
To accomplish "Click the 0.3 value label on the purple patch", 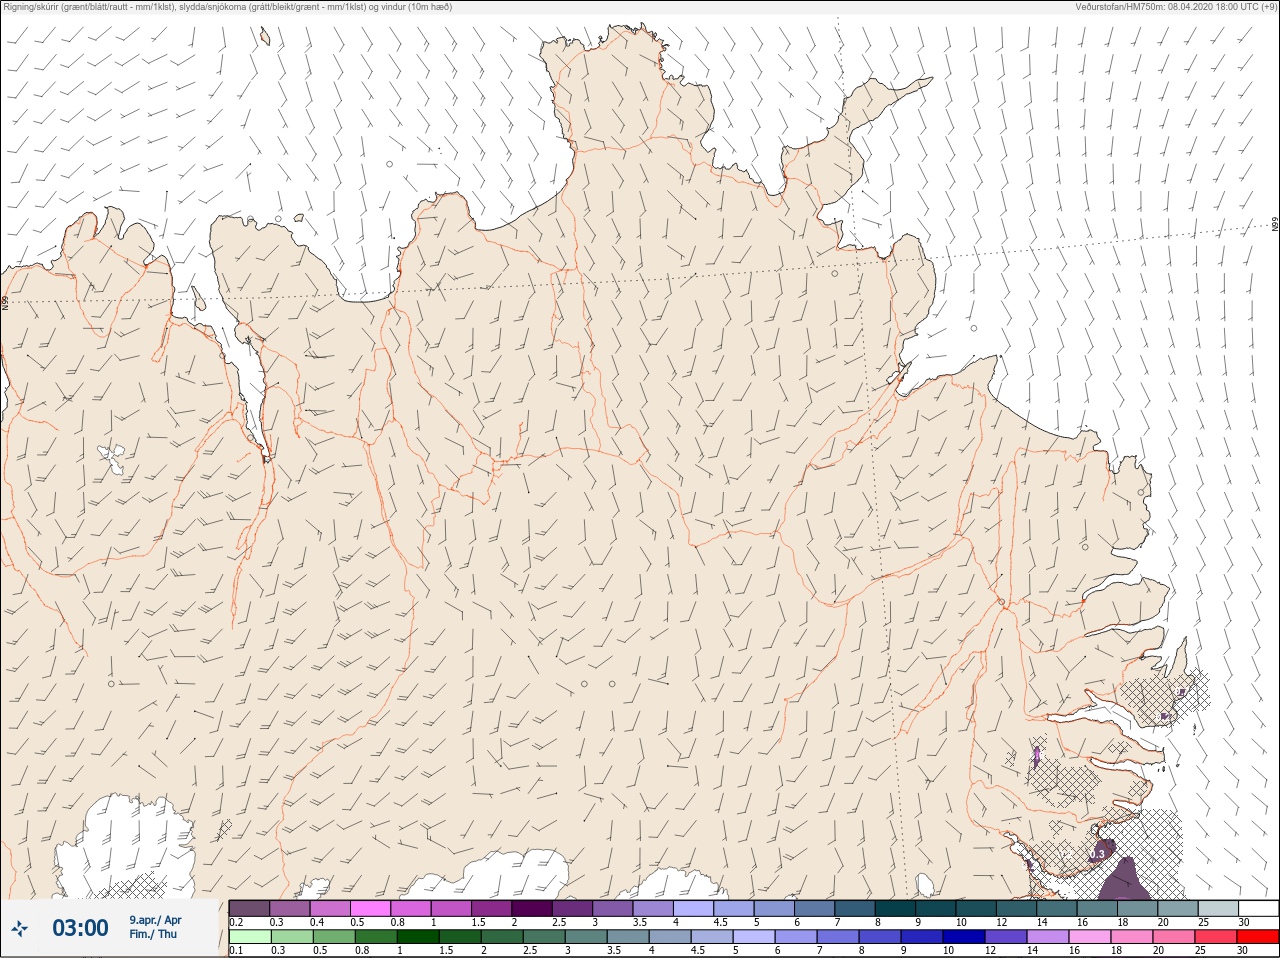I will point(1097,855).
